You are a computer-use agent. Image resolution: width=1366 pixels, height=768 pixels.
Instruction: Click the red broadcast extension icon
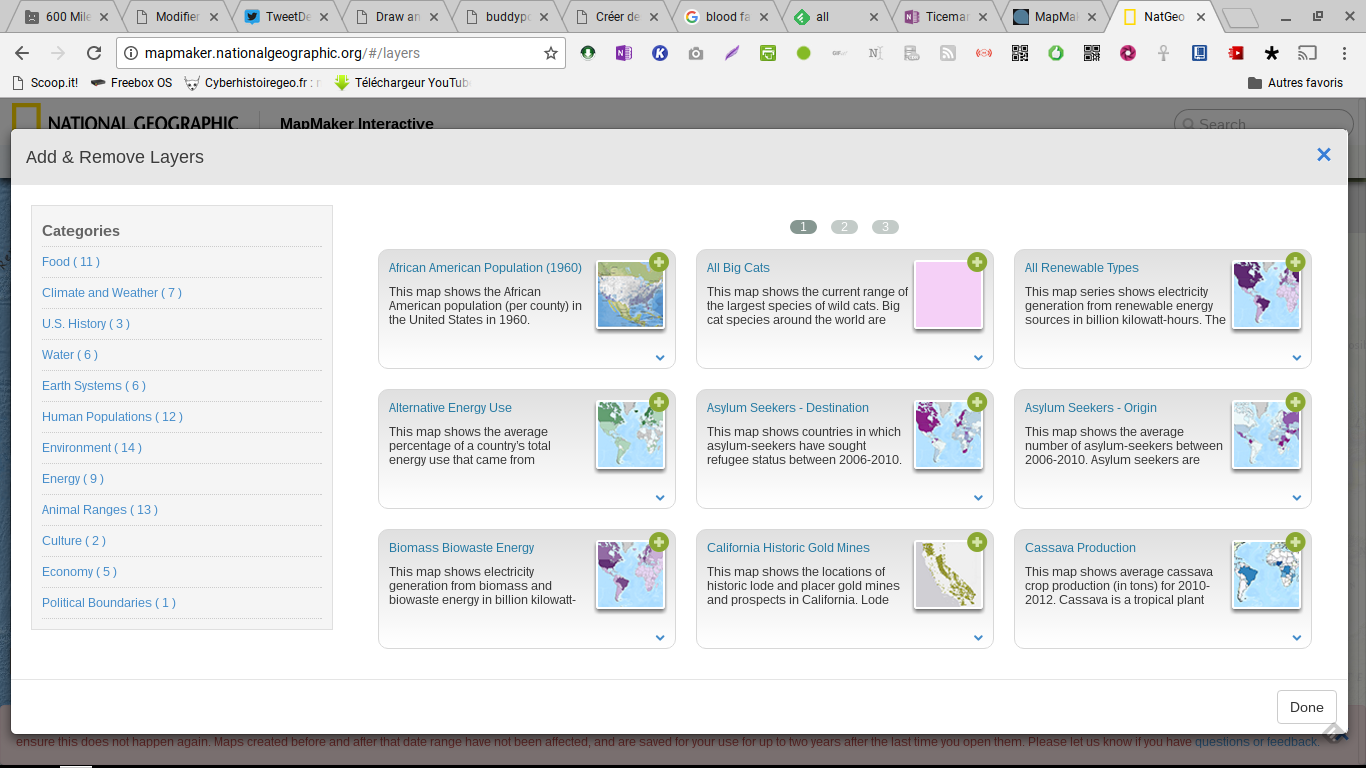tap(983, 53)
